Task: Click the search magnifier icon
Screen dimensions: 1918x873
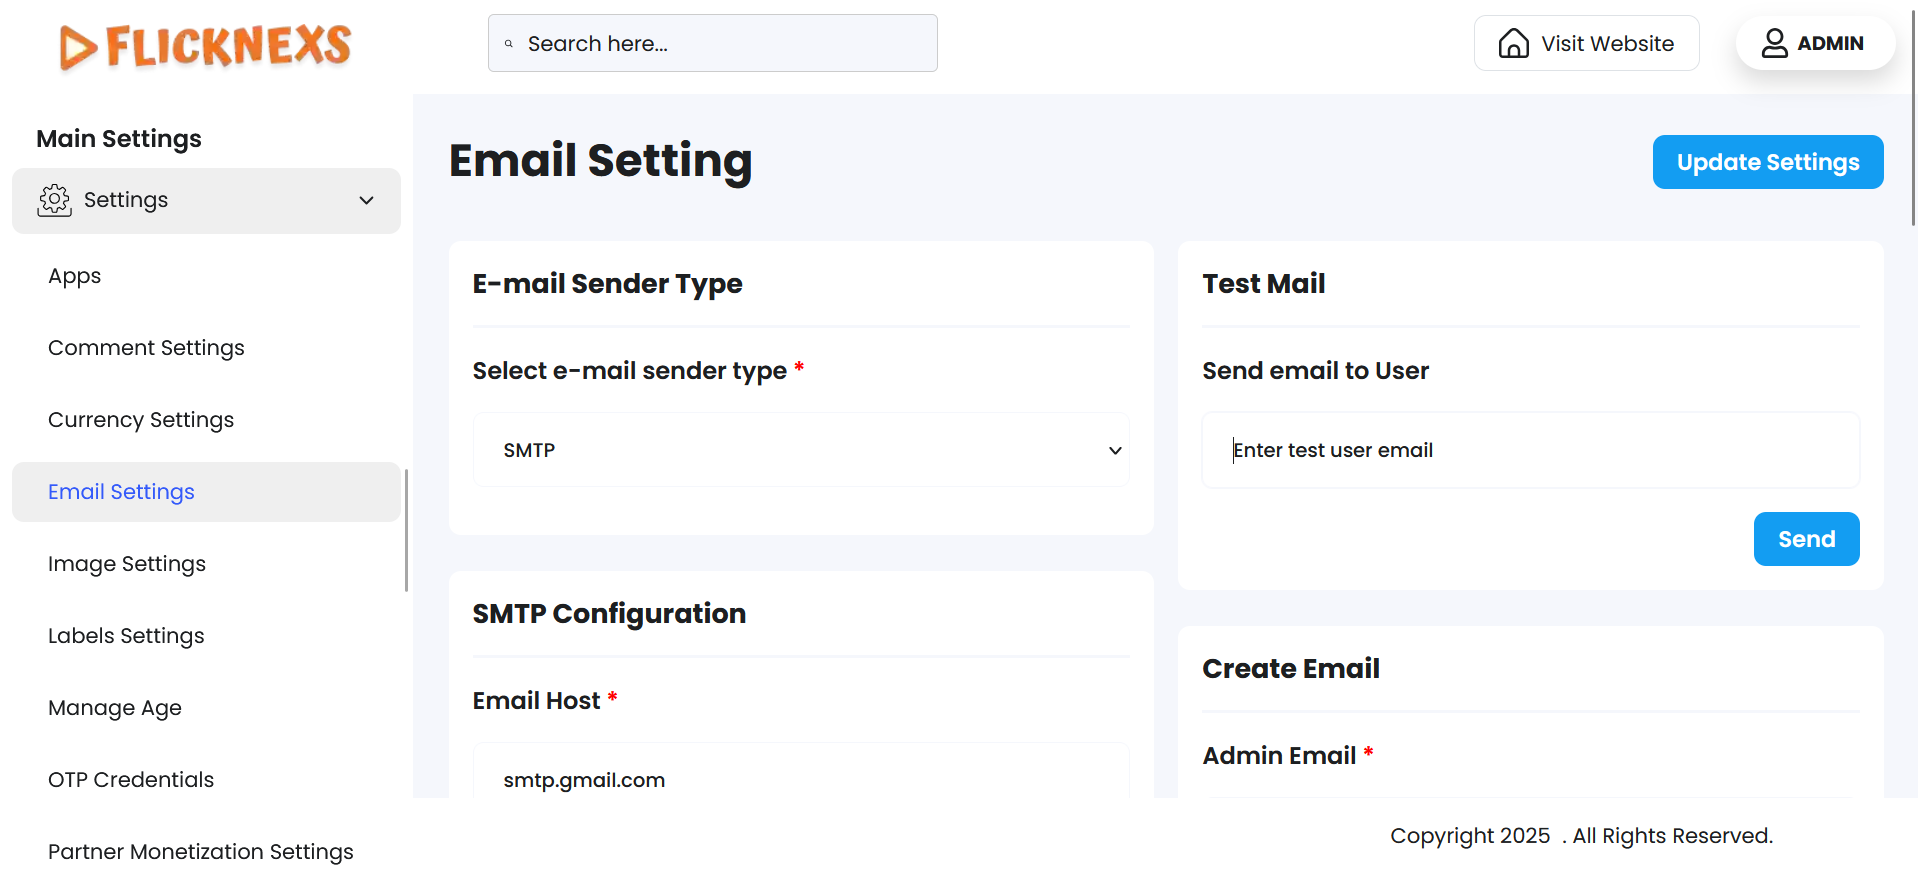Action: point(509,44)
